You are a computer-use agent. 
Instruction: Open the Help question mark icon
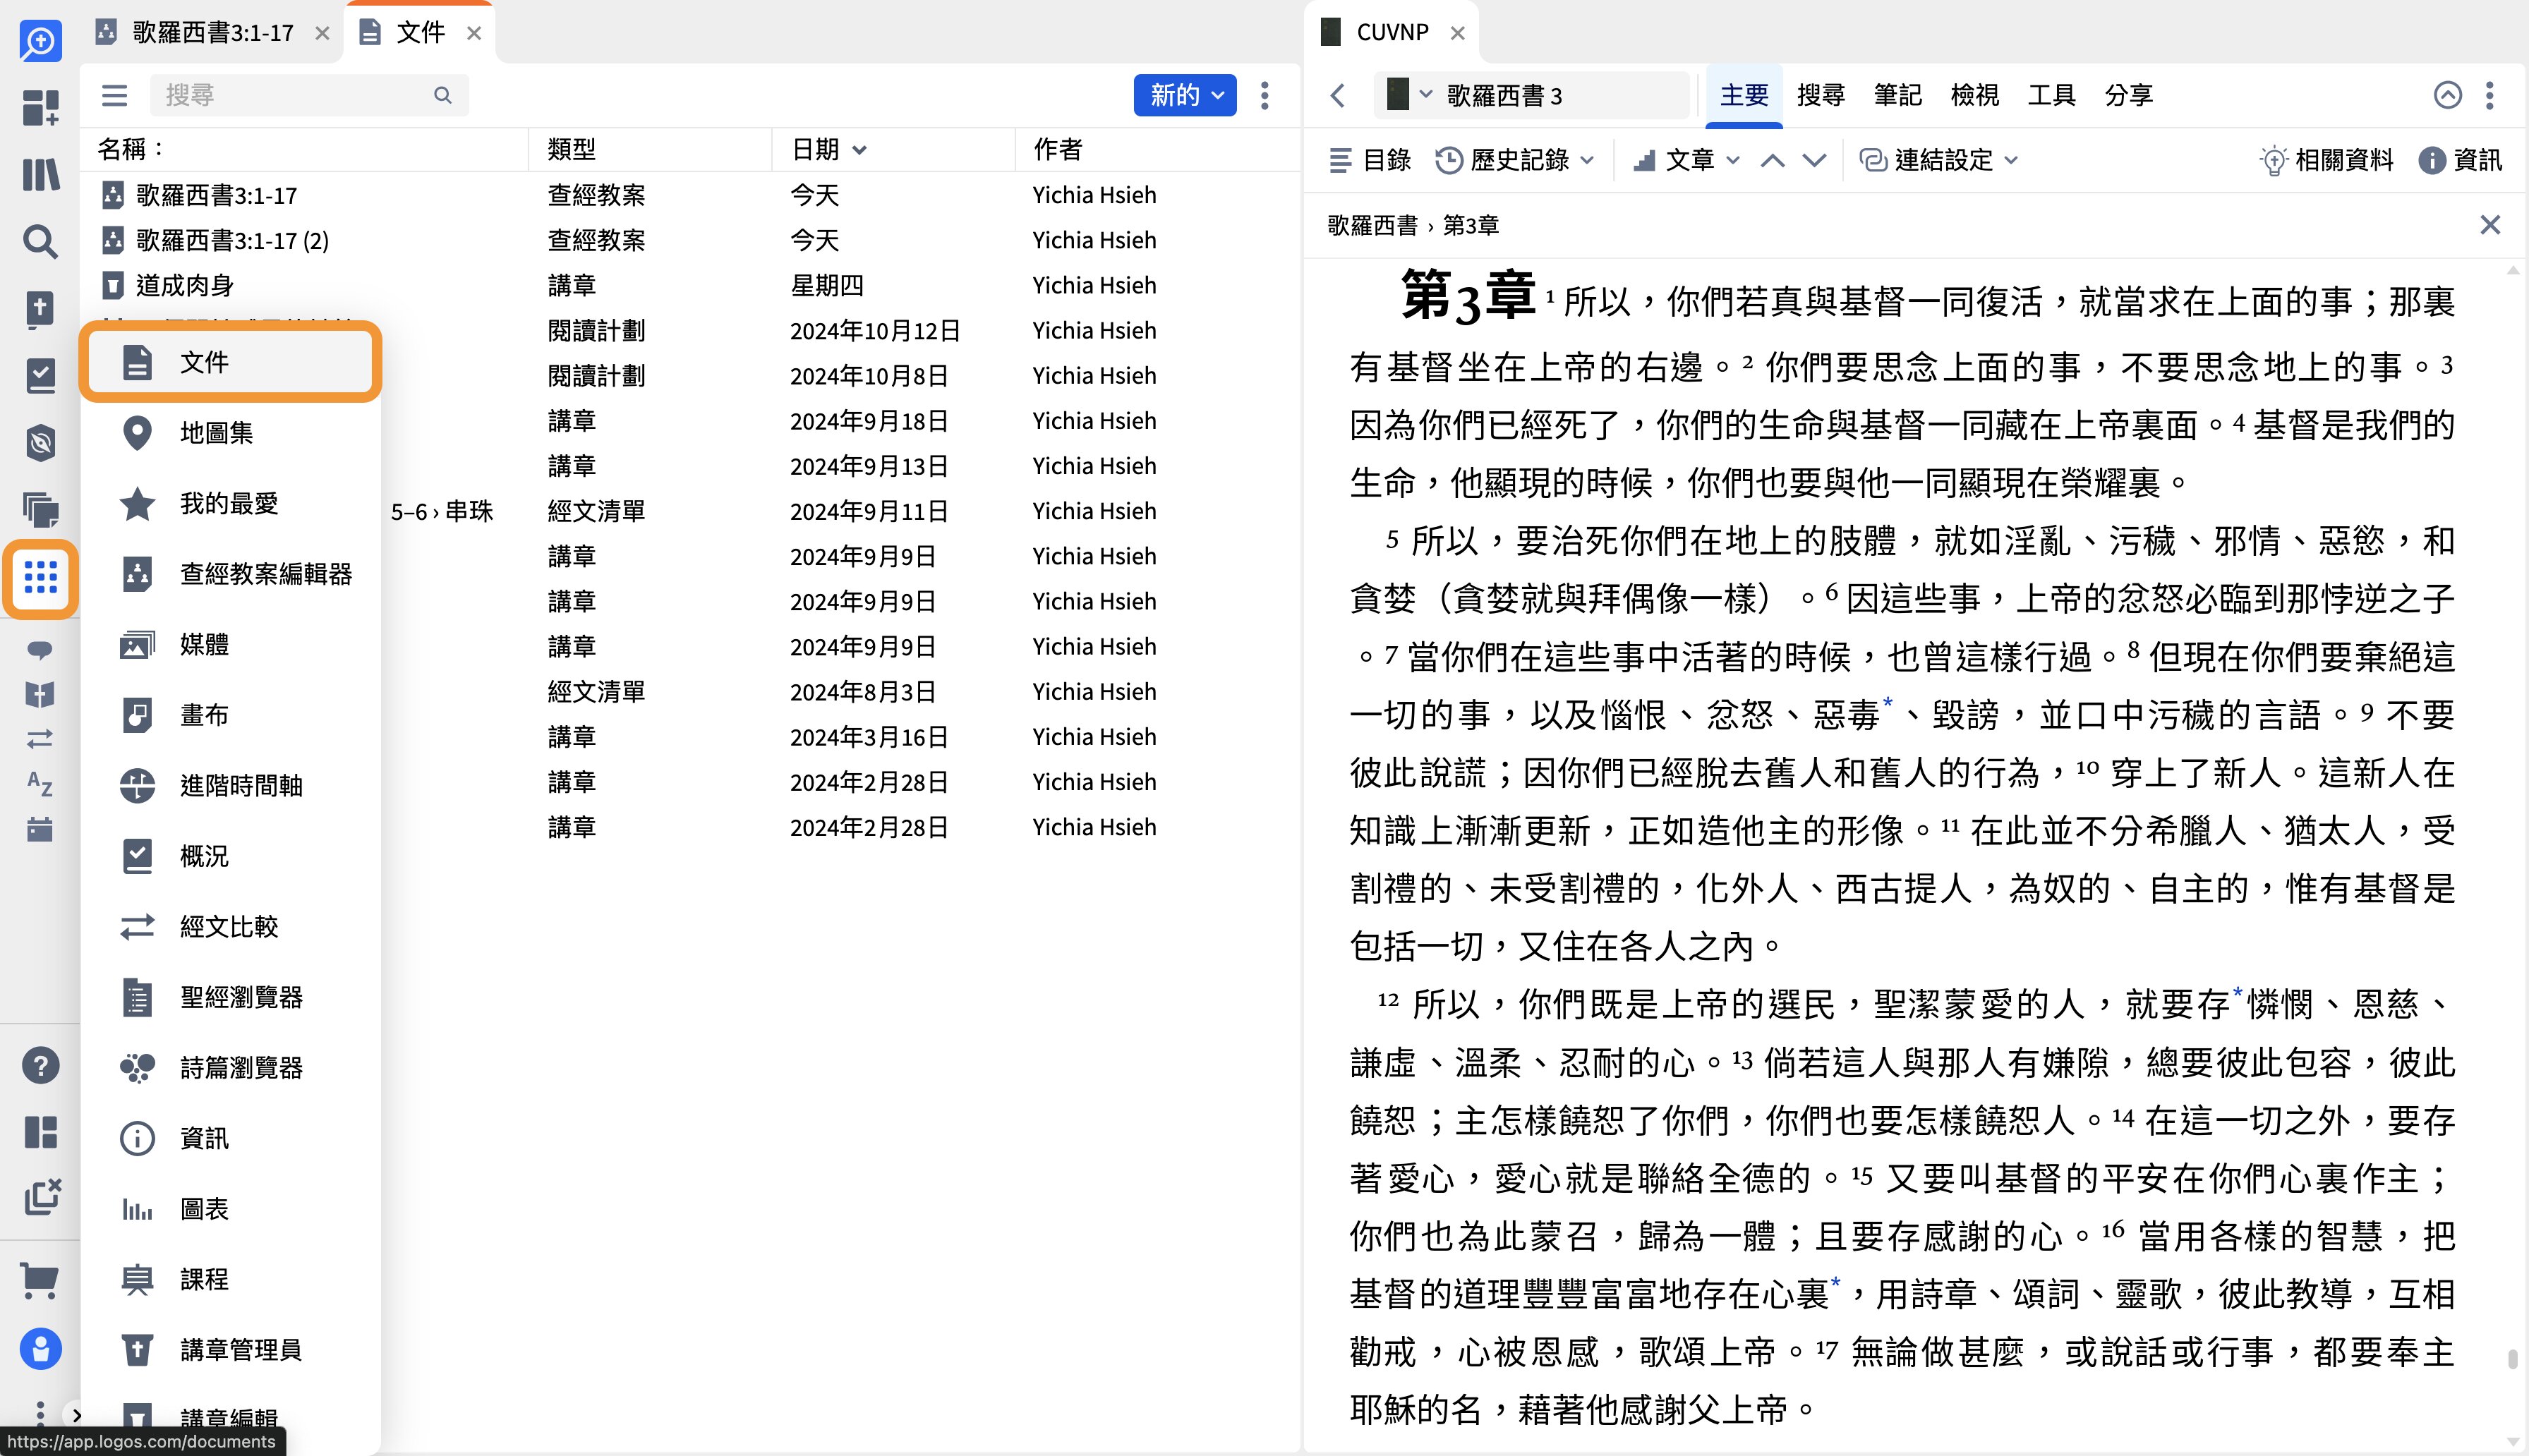point(40,1065)
